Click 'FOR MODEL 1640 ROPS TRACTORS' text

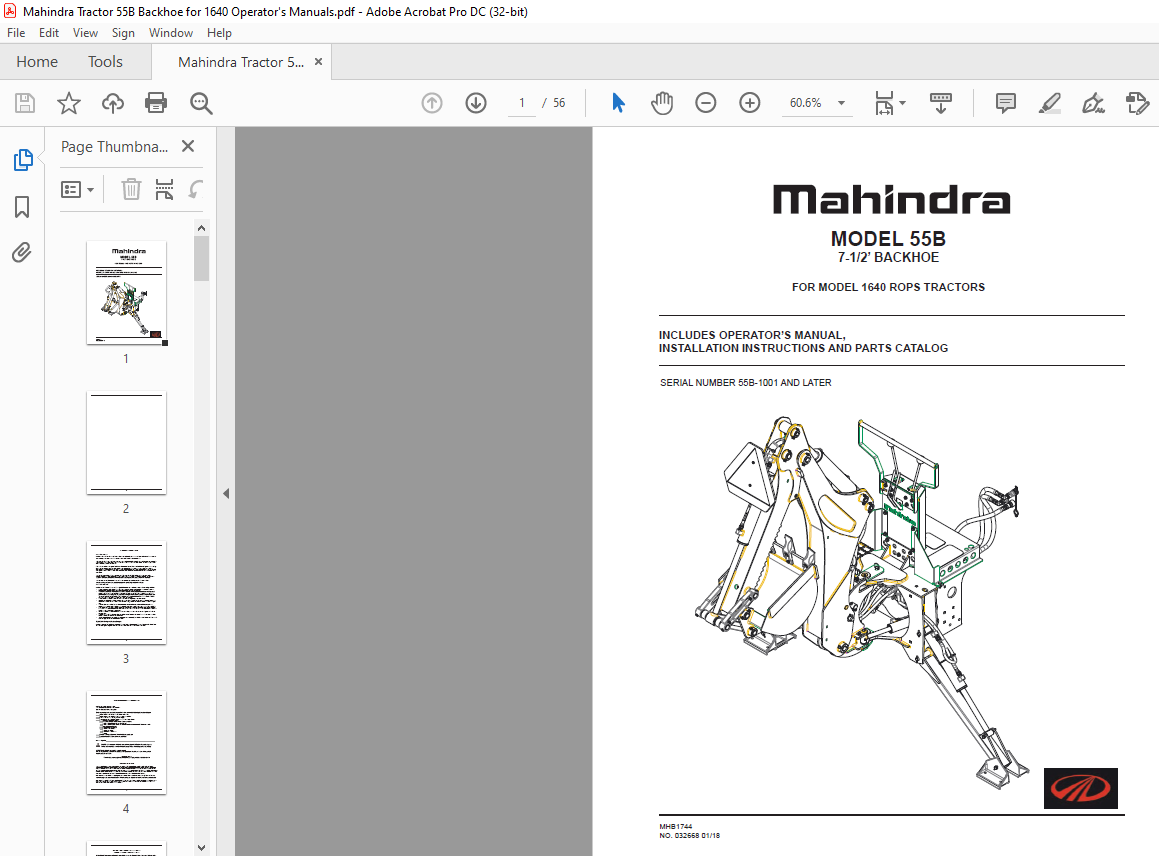tap(888, 287)
